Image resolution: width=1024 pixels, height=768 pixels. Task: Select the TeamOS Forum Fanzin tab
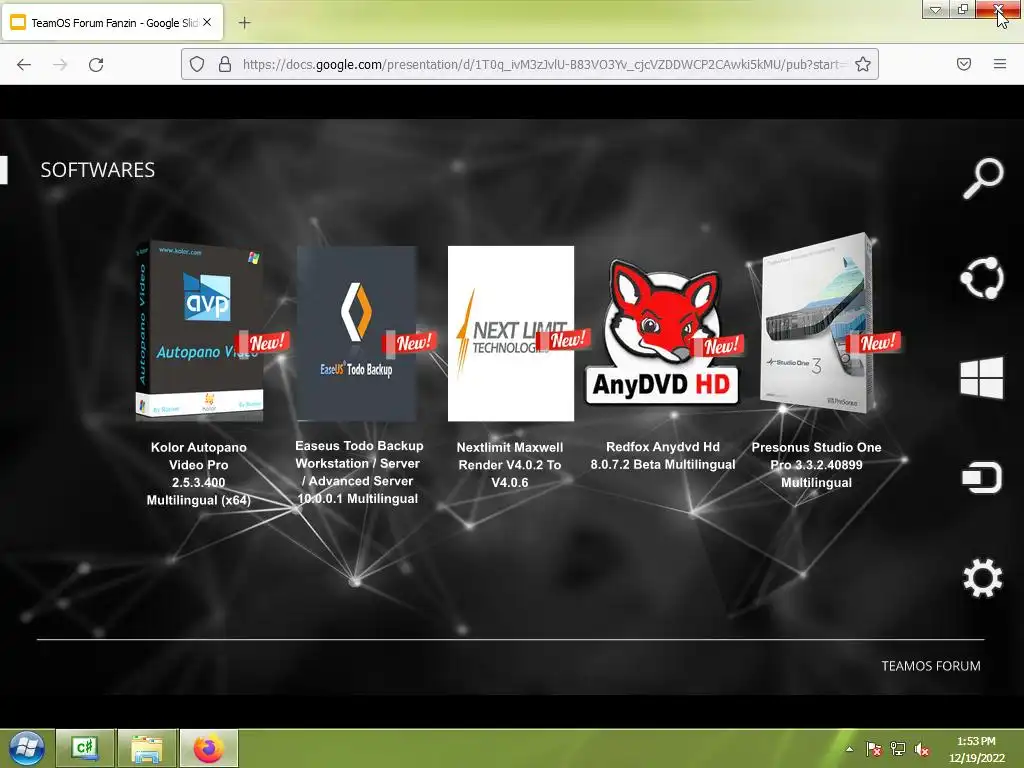tap(113, 22)
